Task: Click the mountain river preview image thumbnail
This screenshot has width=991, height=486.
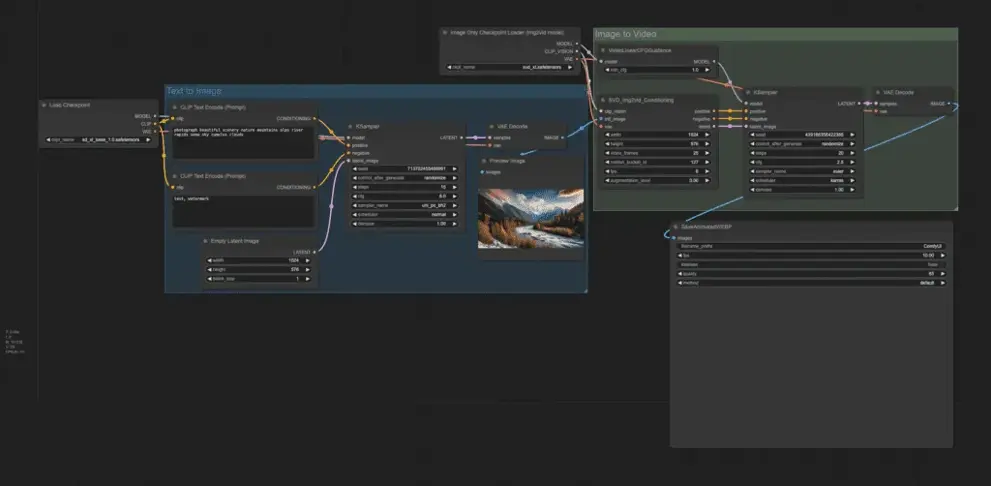Action: point(530,218)
